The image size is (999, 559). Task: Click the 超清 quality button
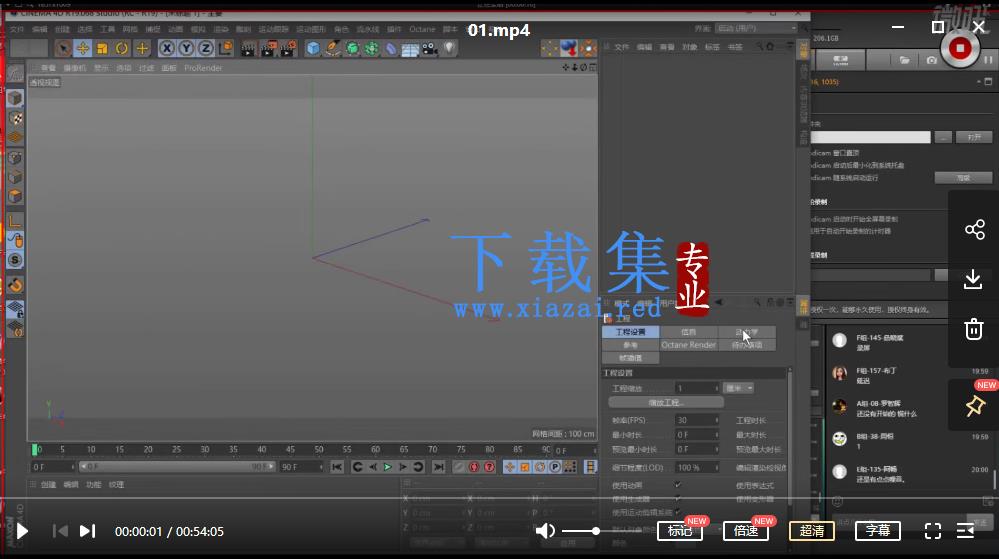(x=812, y=531)
